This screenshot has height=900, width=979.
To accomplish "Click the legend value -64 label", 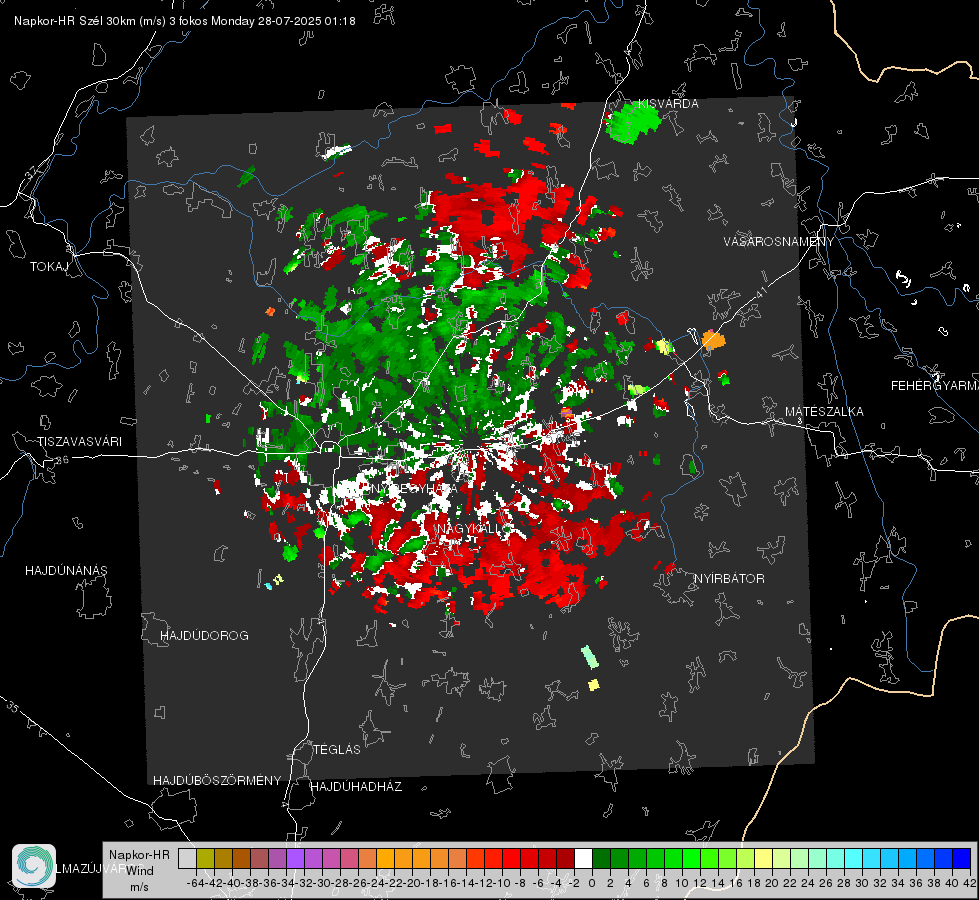I will 195,883.
